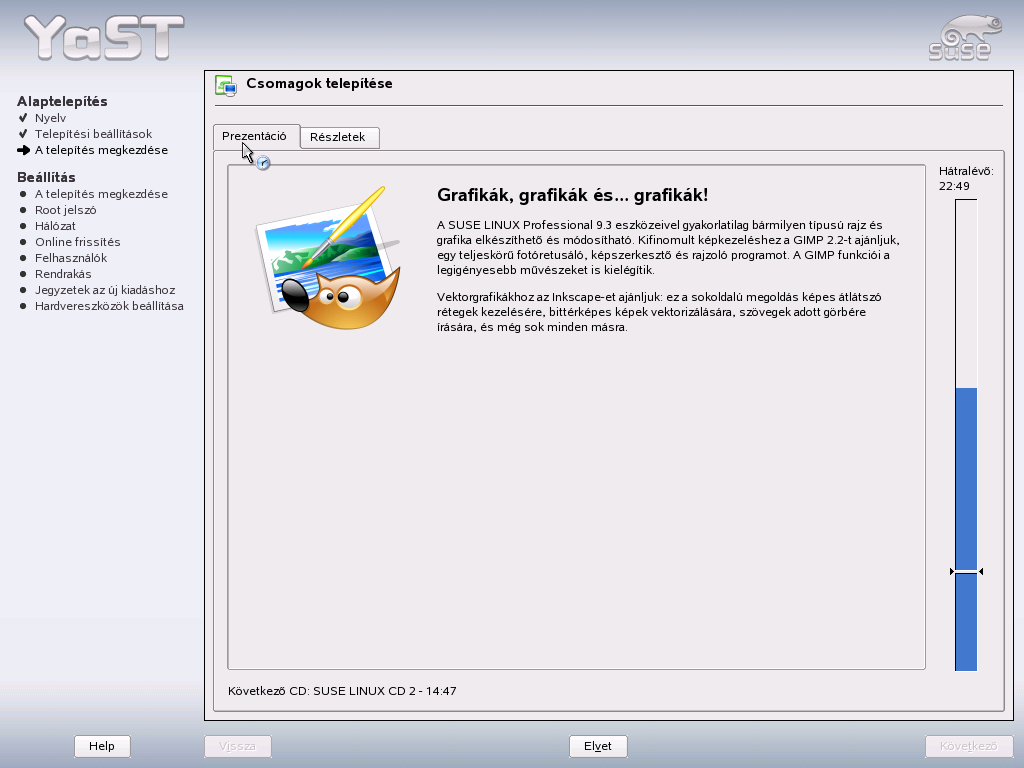Click the YaST logo

coord(104,38)
